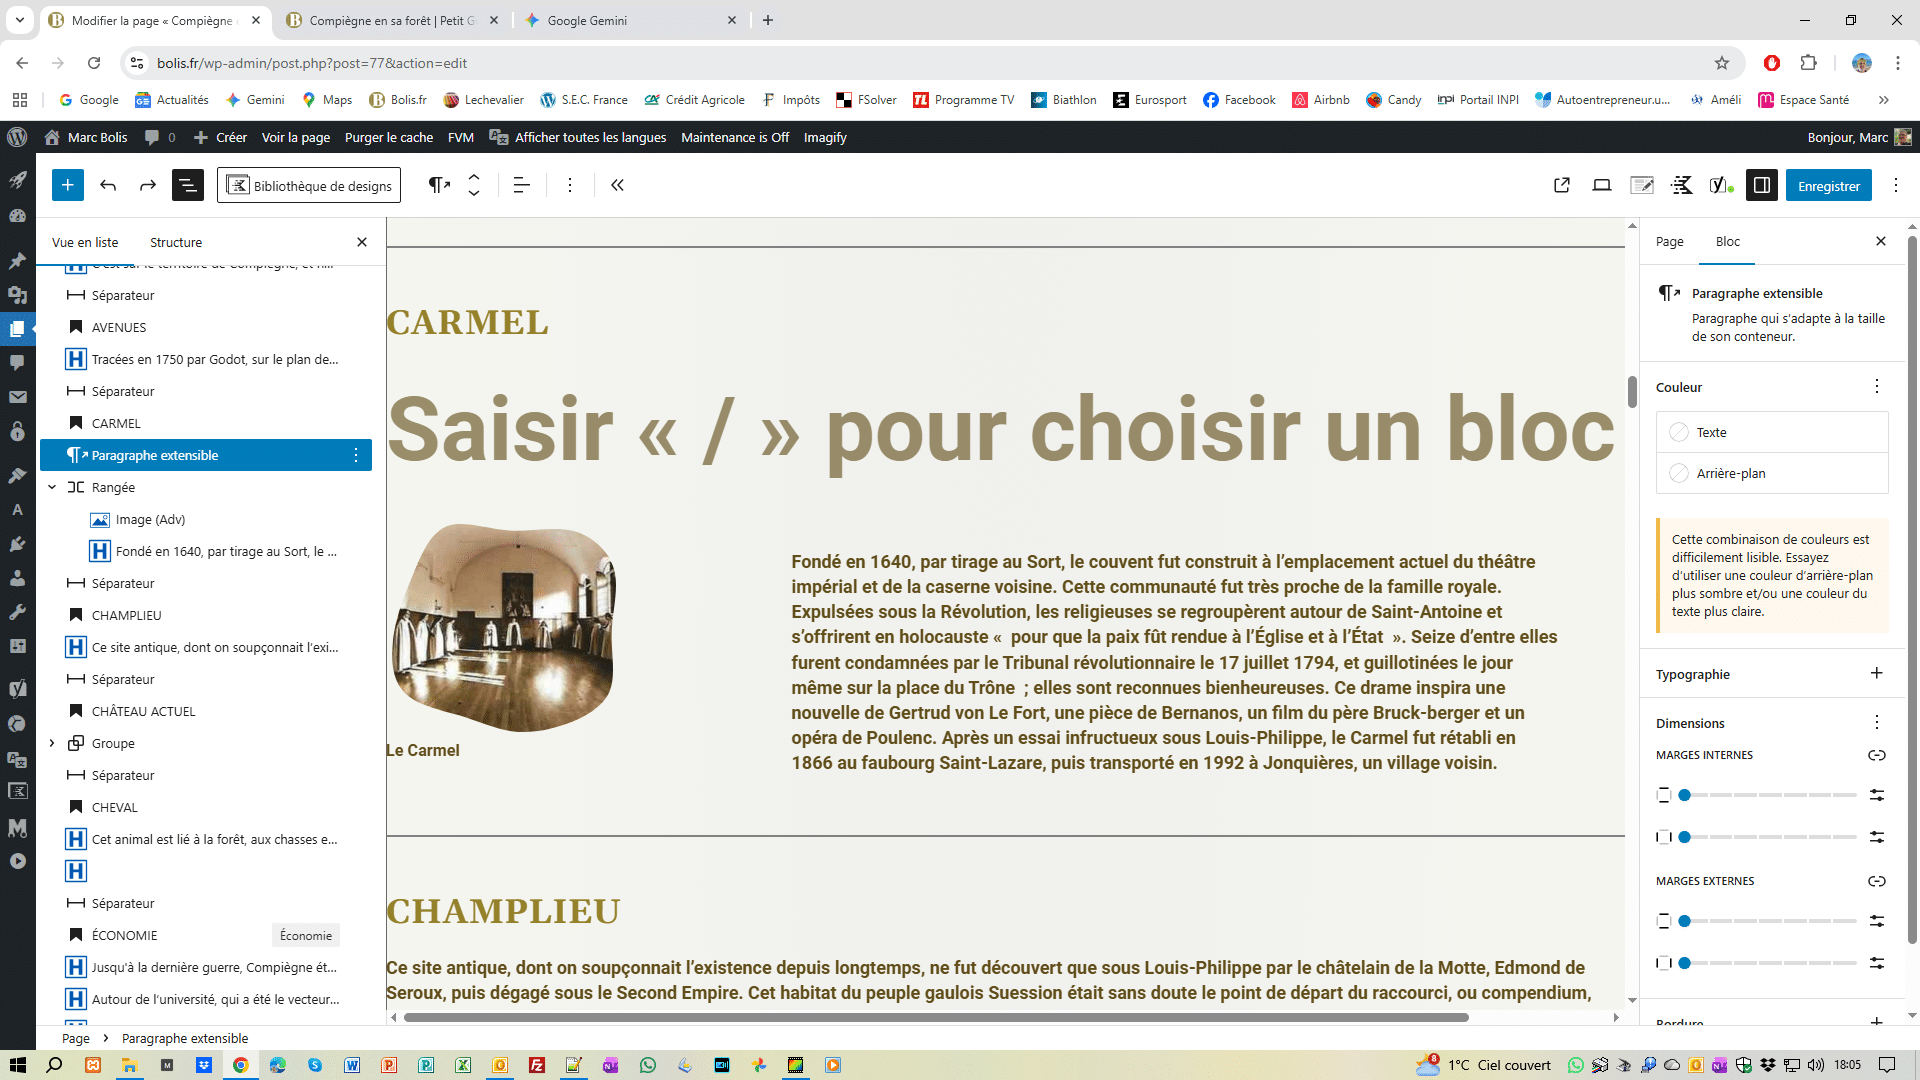Switch to the Structure tab
The width and height of the screenshot is (1920, 1080).
(176, 242)
